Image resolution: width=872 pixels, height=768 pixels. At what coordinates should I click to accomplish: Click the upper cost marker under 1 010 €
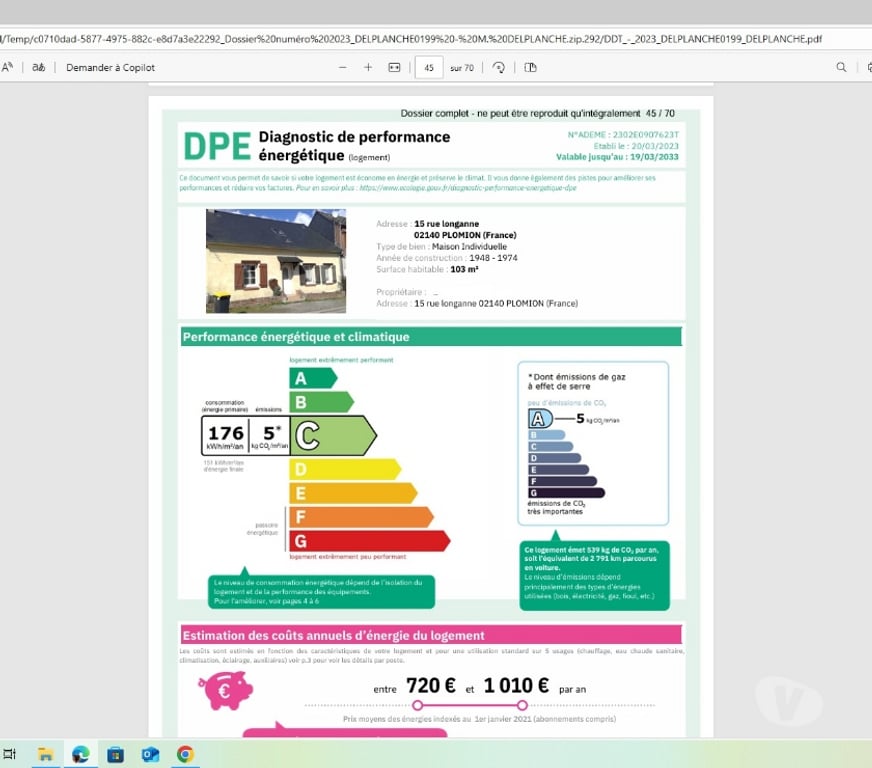[x=522, y=705]
